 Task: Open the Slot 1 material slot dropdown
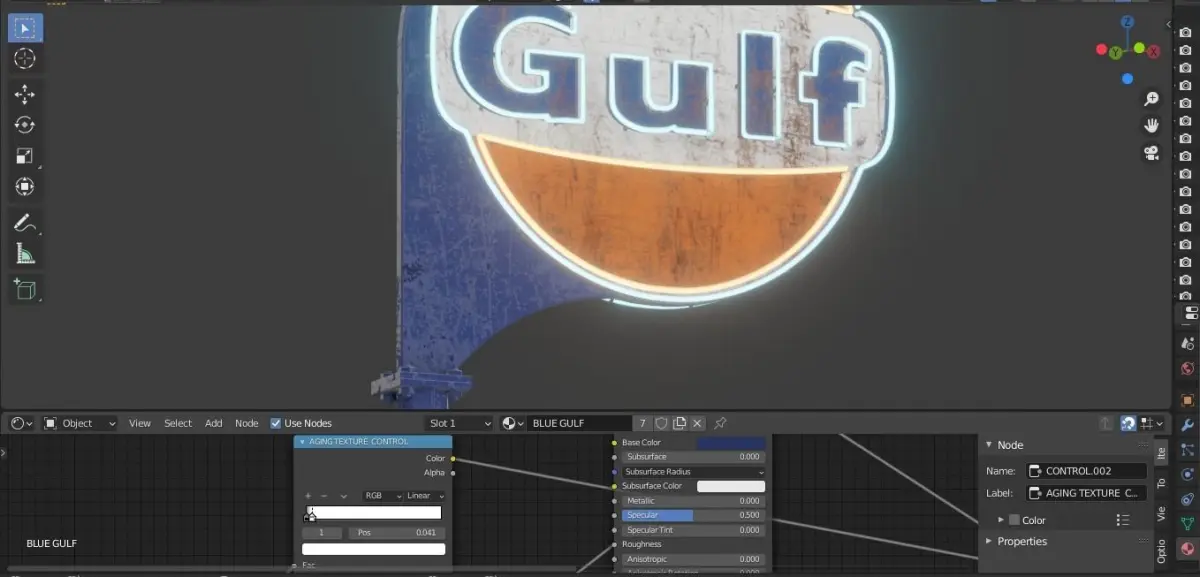(459, 423)
